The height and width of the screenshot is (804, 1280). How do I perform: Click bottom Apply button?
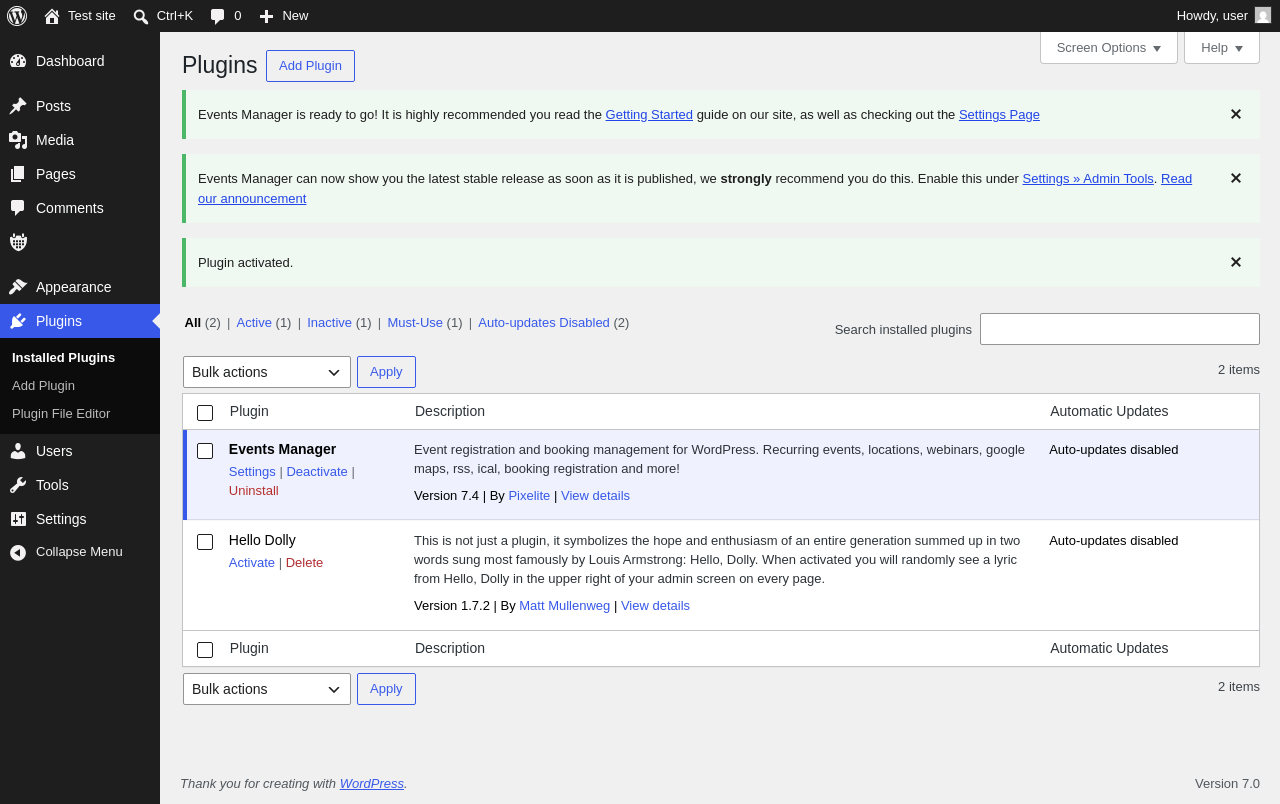[386, 689]
